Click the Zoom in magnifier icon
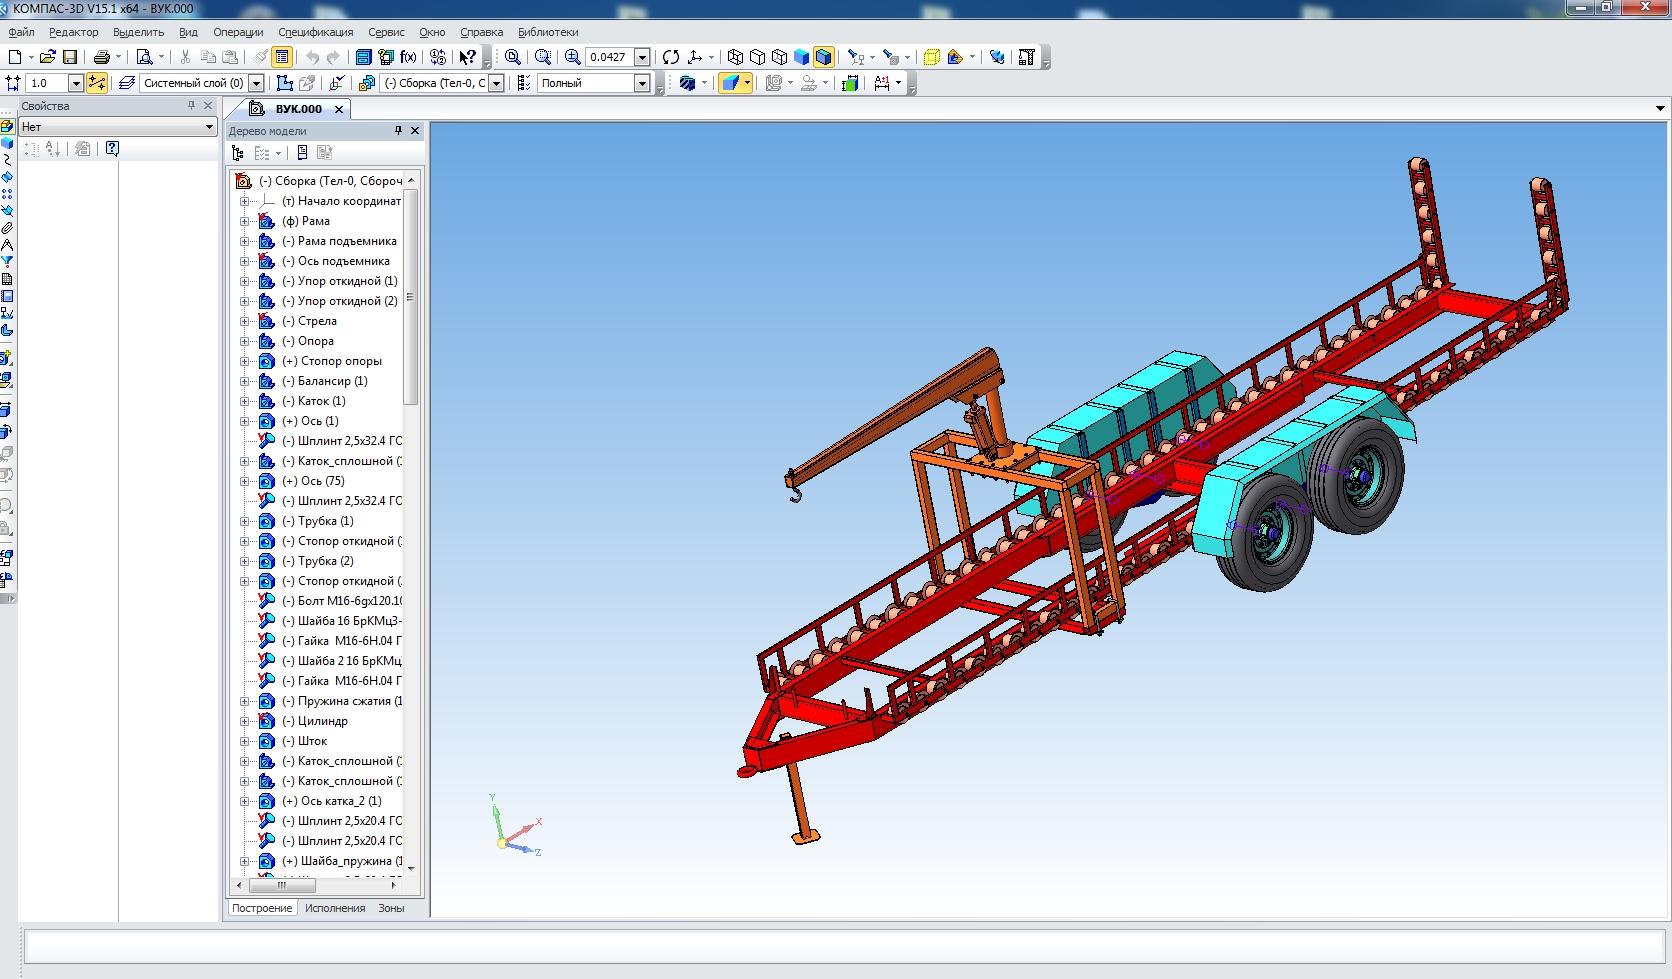Viewport: 1672px width, 979px height. tap(572, 57)
